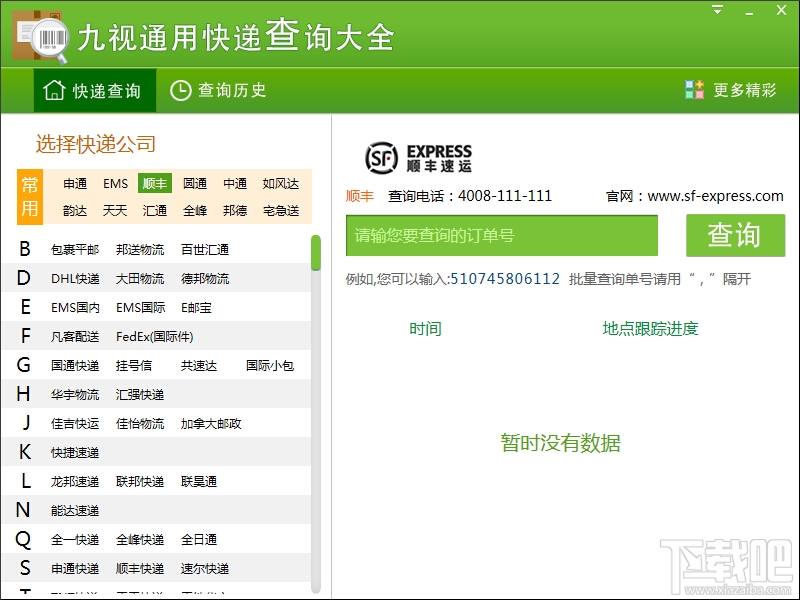Viewport: 800px width, 600px height.
Task: Choose 联邦快递 in row L
Action: [140, 482]
